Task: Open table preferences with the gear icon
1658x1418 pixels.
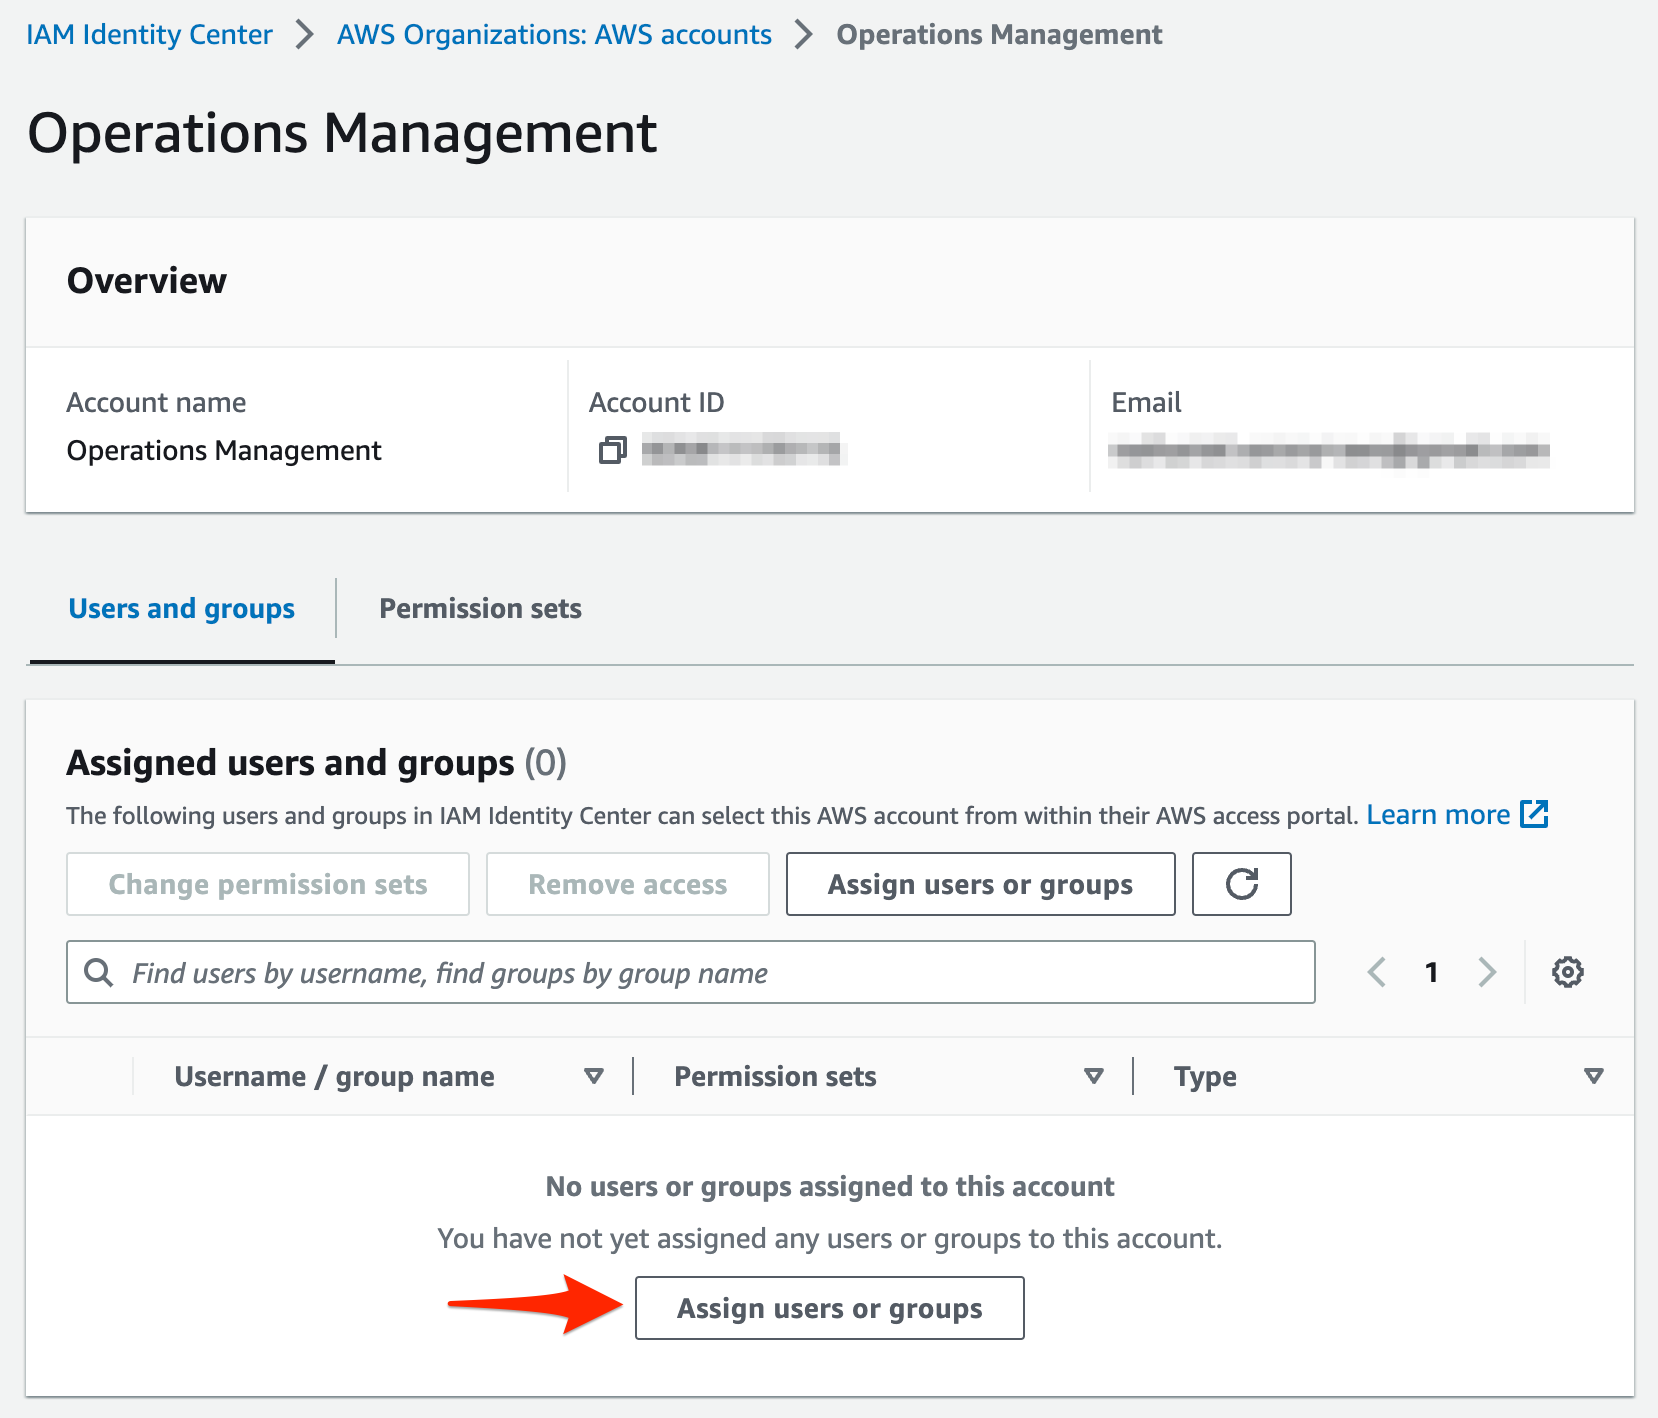Action: [x=1567, y=972]
